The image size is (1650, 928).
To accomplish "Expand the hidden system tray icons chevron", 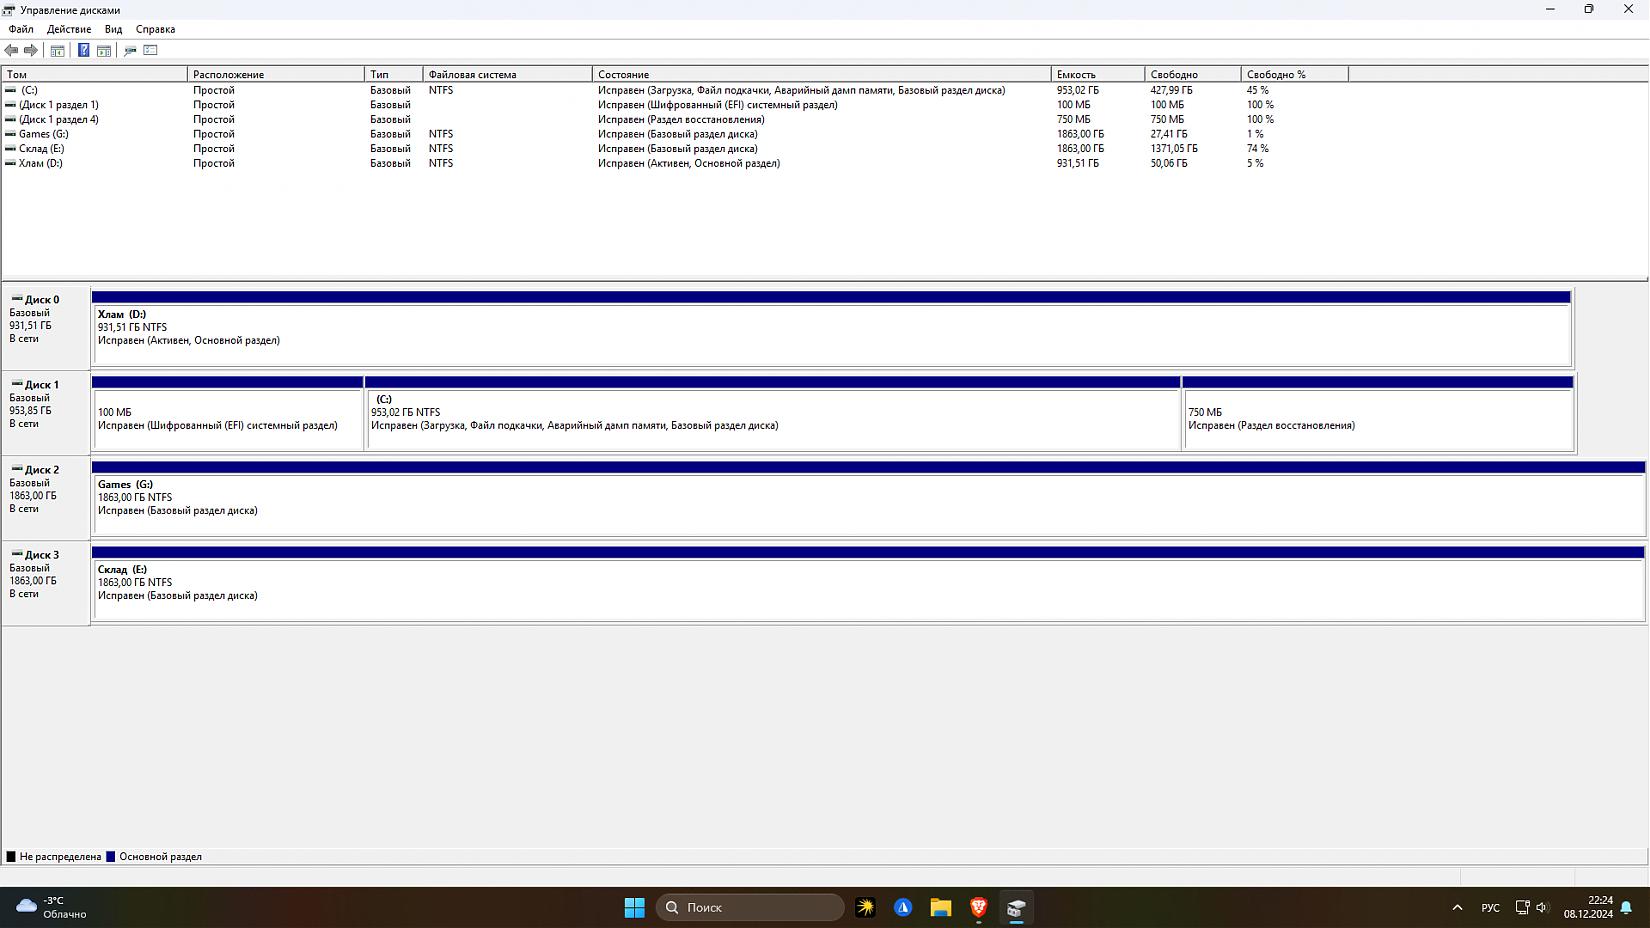I will coord(1457,907).
